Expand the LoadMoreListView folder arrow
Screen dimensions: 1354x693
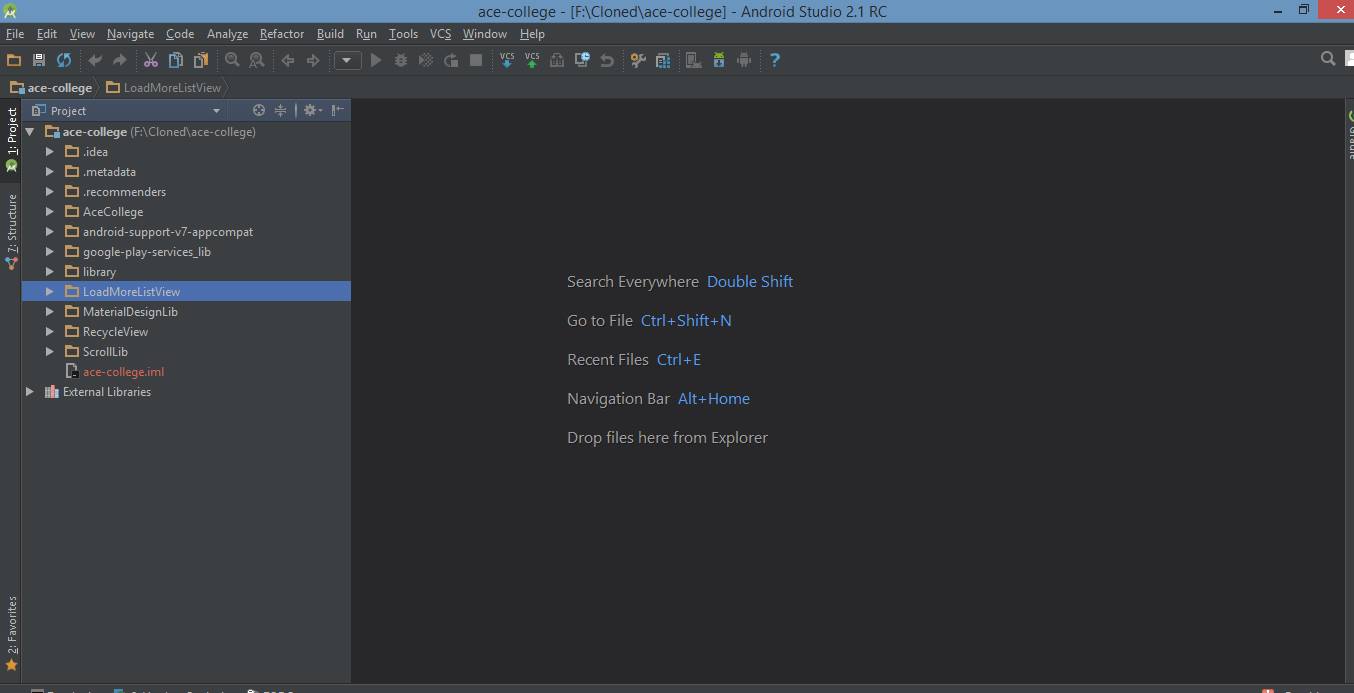pyautogui.click(x=50, y=291)
